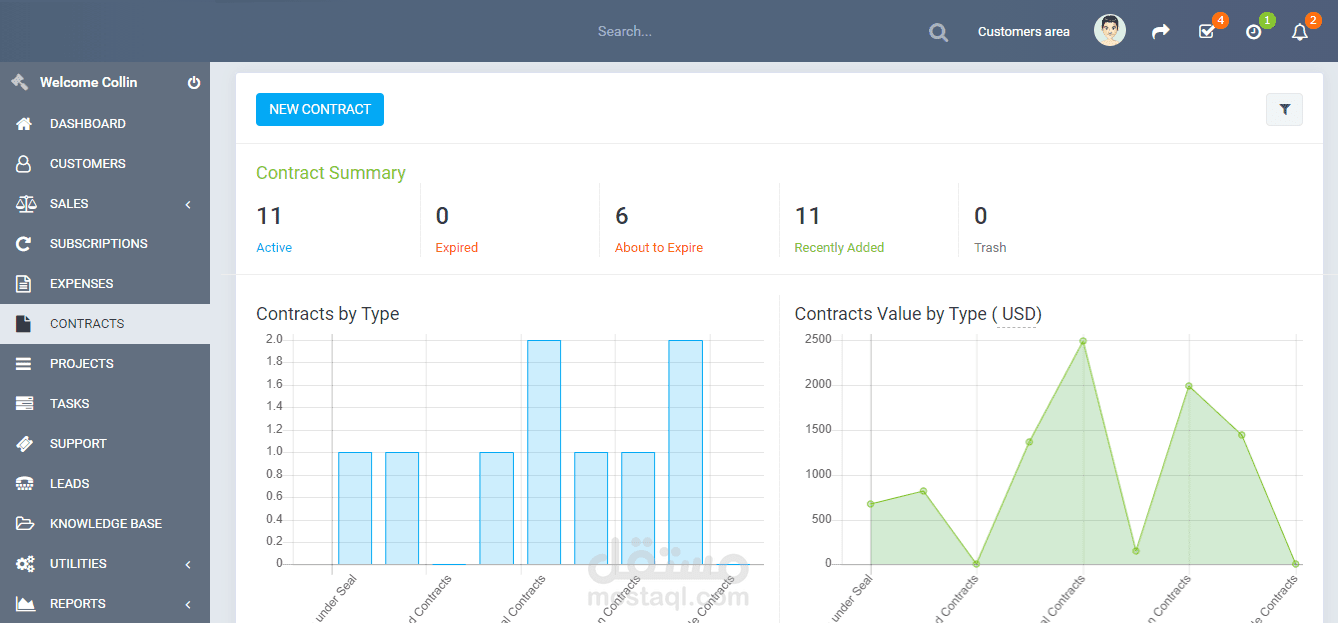The width and height of the screenshot is (1338, 623).
Task: Click Contract Summary heading
Action: click(x=331, y=173)
